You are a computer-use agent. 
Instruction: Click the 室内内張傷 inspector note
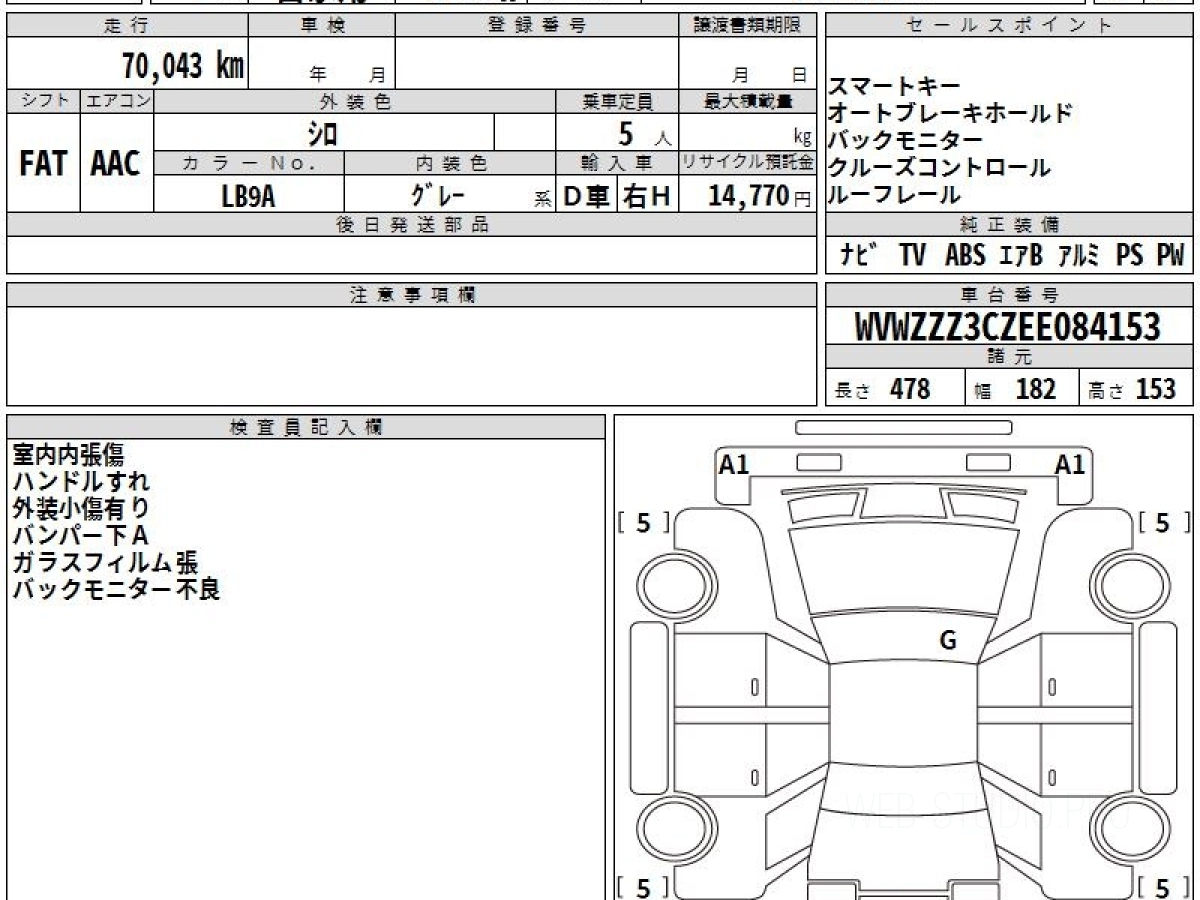point(68,455)
